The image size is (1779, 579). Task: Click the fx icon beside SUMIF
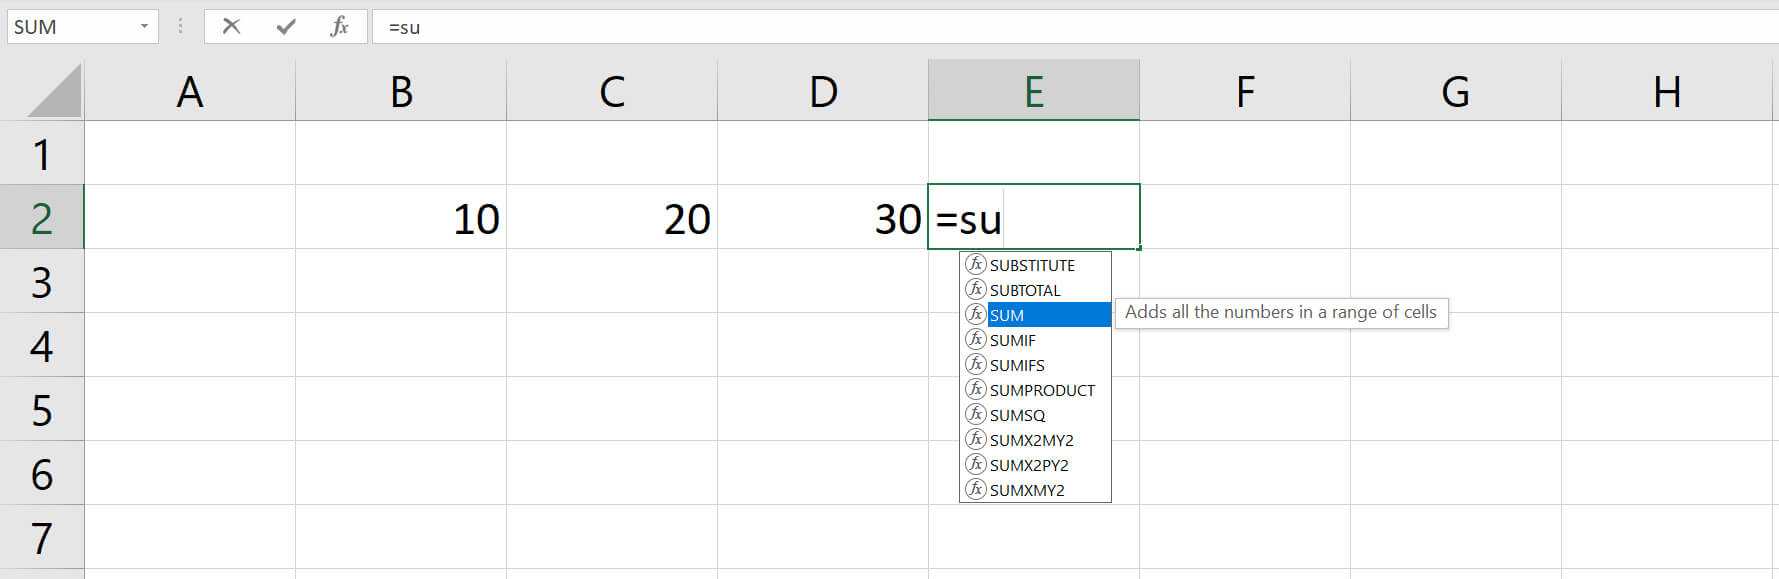[976, 339]
